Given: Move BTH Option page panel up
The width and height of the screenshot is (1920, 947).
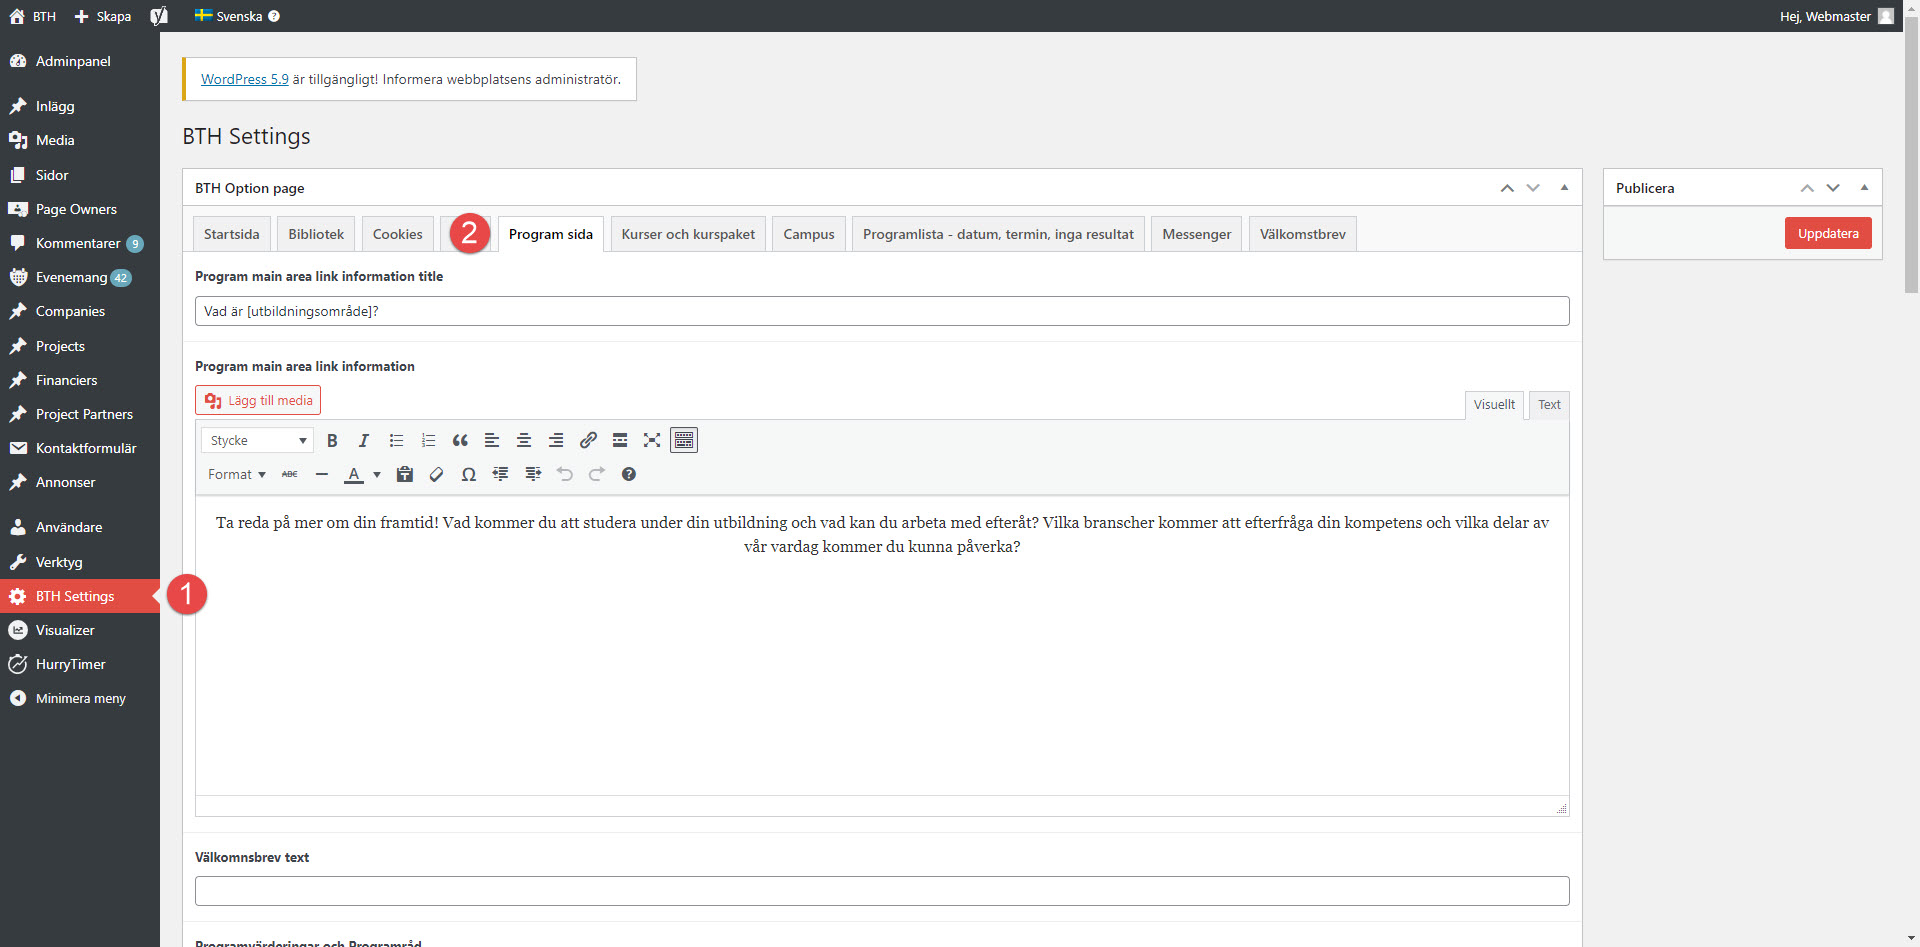Looking at the screenshot, I should (x=1507, y=188).
